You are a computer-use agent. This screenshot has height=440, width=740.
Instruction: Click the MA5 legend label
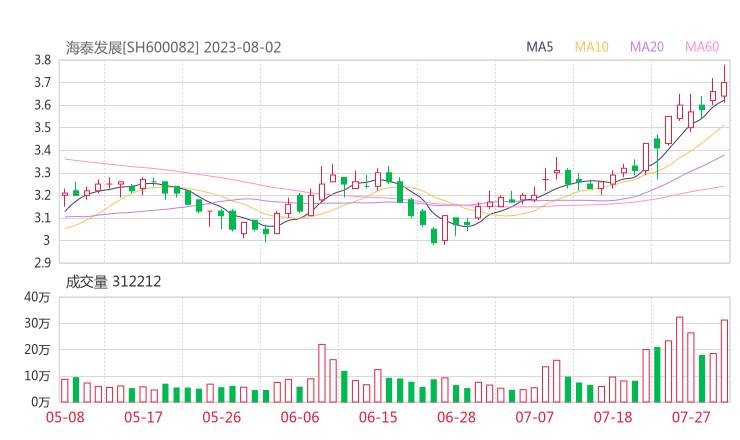(x=539, y=47)
